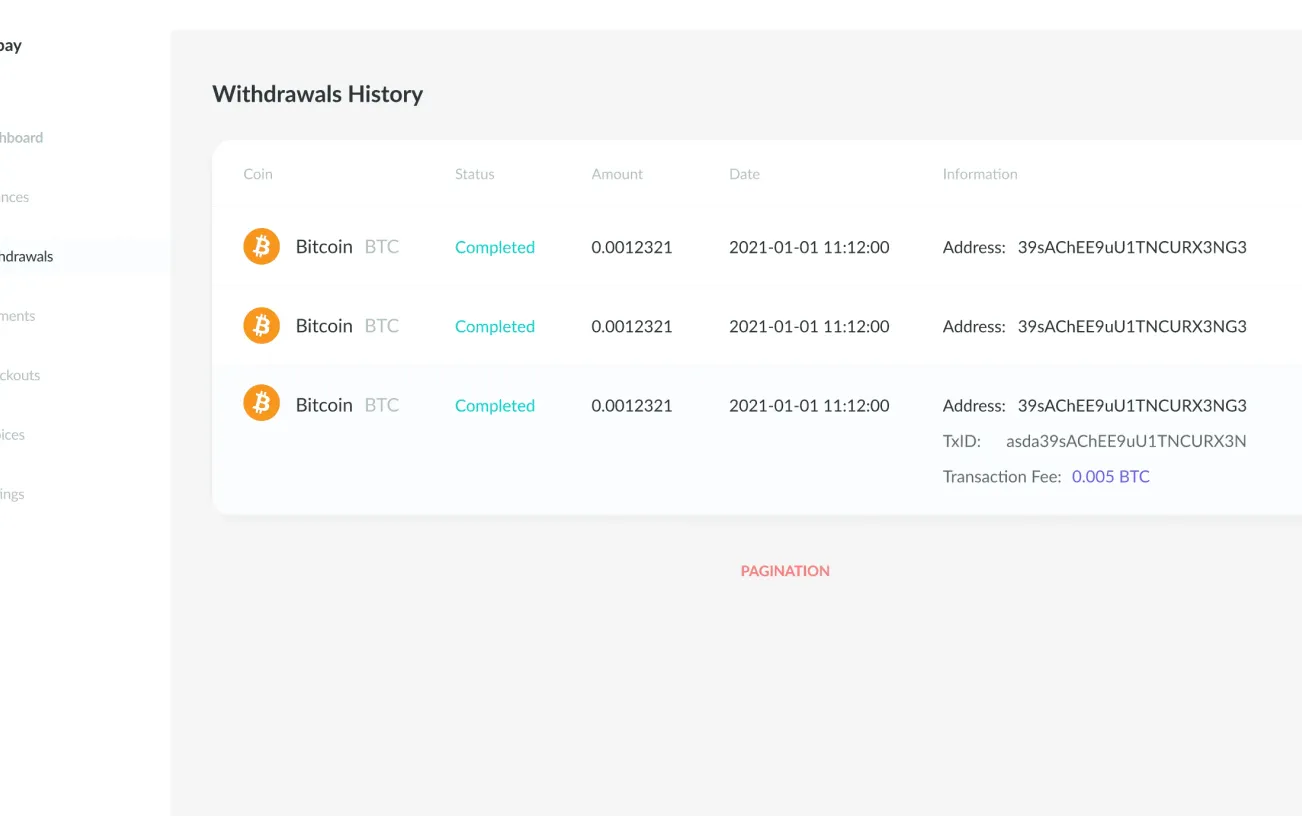Image resolution: width=1302 pixels, height=816 pixels.
Task: Click the Bitcoin name in the first row
Action: point(324,246)
